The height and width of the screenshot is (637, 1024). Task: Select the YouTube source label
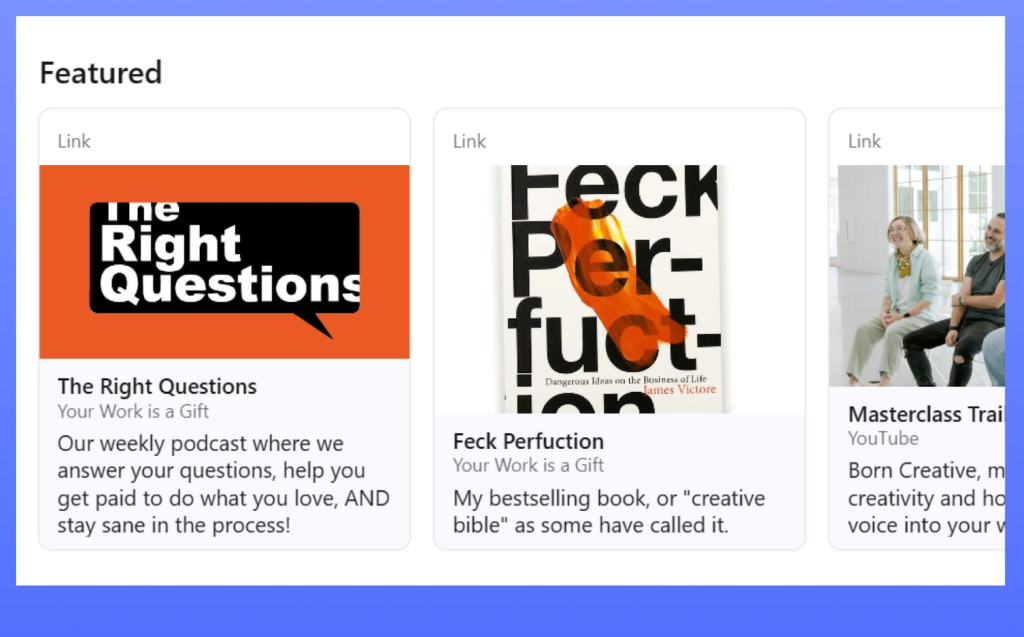883,438
